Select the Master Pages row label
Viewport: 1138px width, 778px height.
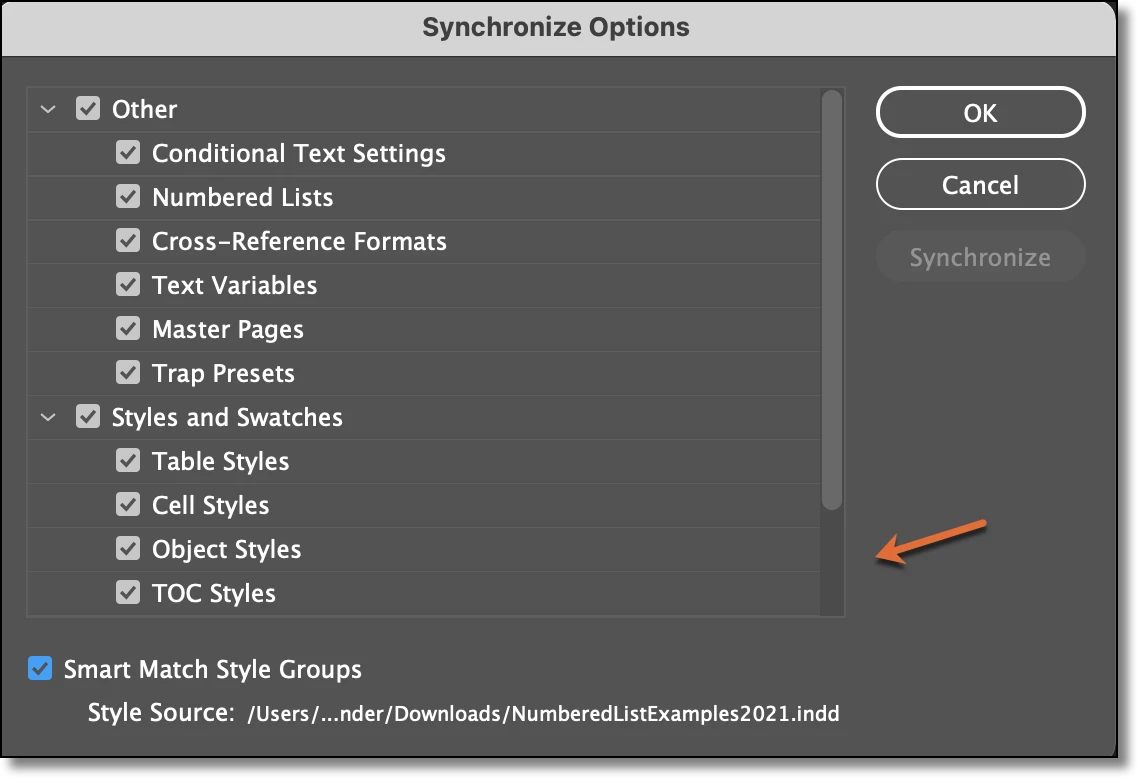tap(228, 329)
